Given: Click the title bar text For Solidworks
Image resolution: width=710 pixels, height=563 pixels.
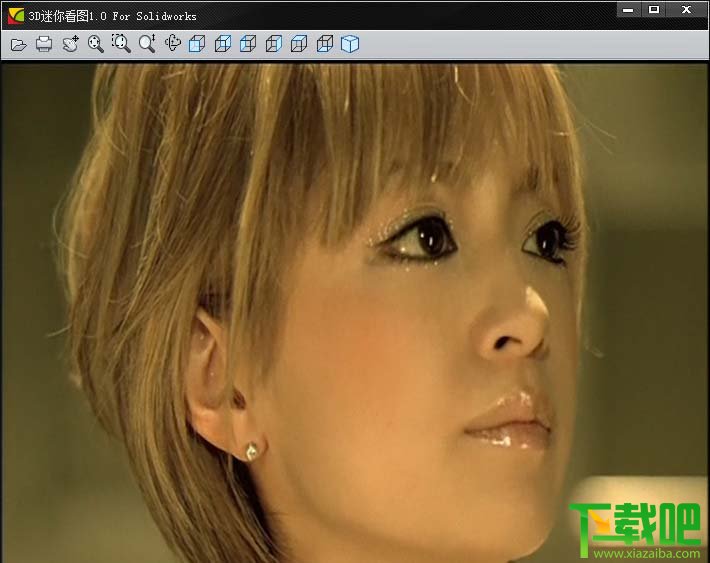Looking at the screenshot, I should pyautogui.click(x=154, y=16).
